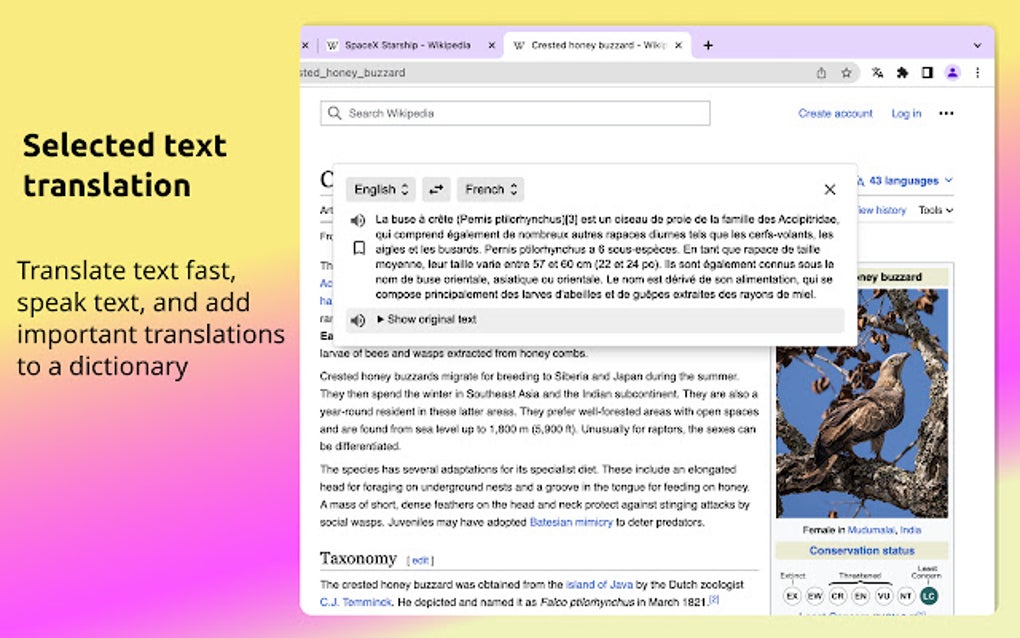Open the share icon in the address bar

pos(821,73)
